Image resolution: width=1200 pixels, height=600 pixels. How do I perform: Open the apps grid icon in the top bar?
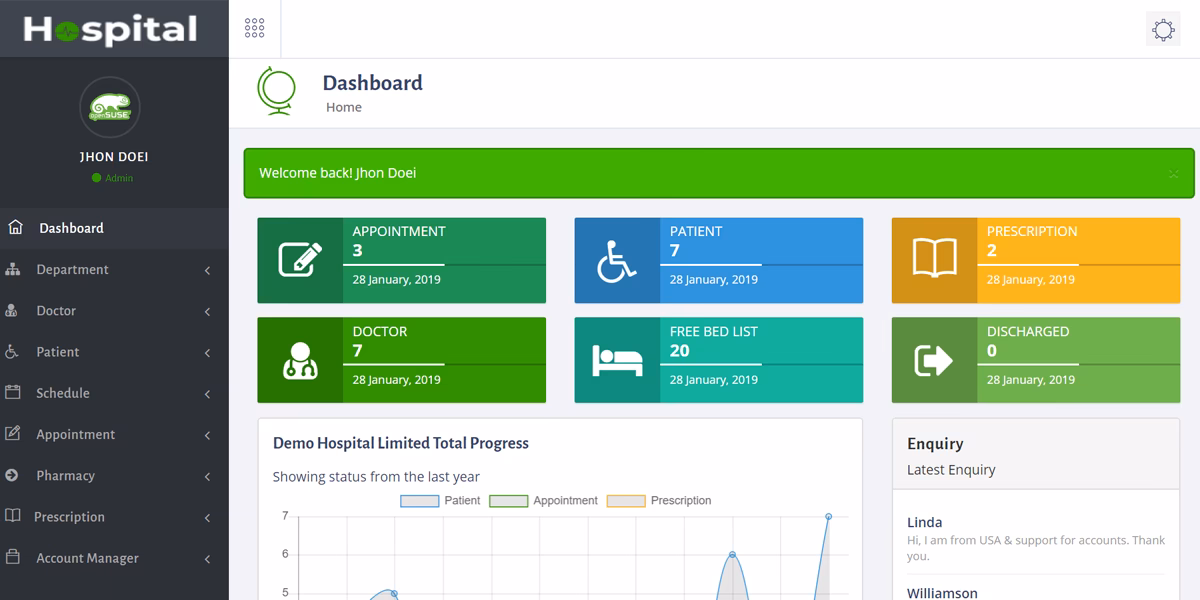click(x=254, y=28)
